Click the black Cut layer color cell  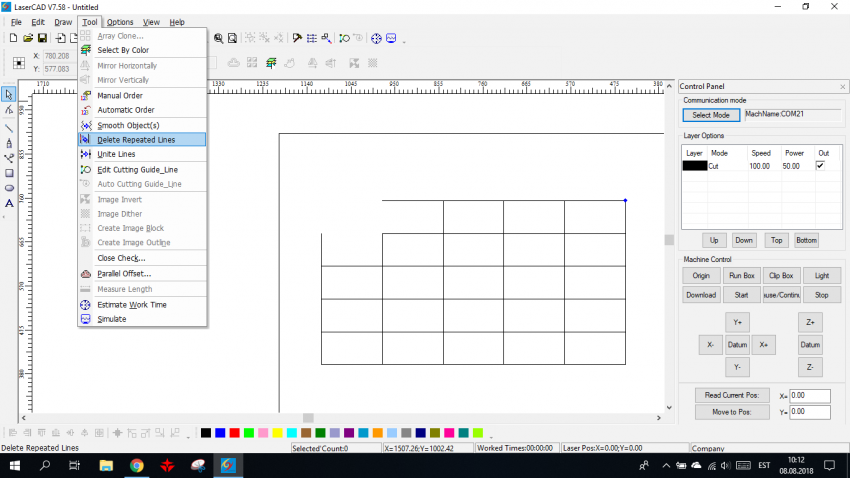694,166
